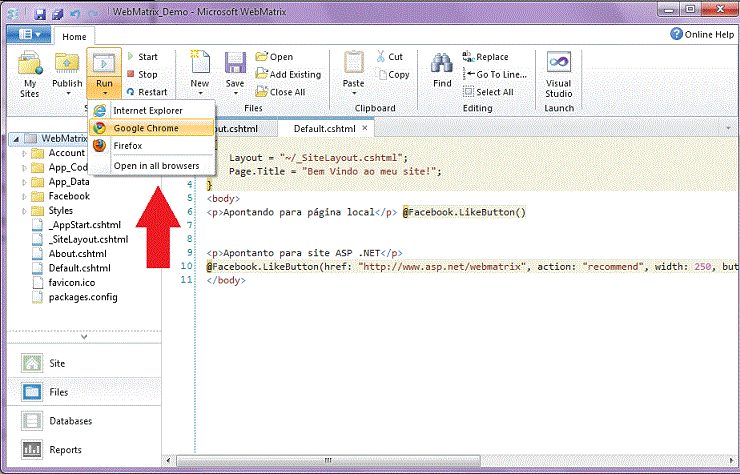Select favicon.ico file

click(63, 283)
